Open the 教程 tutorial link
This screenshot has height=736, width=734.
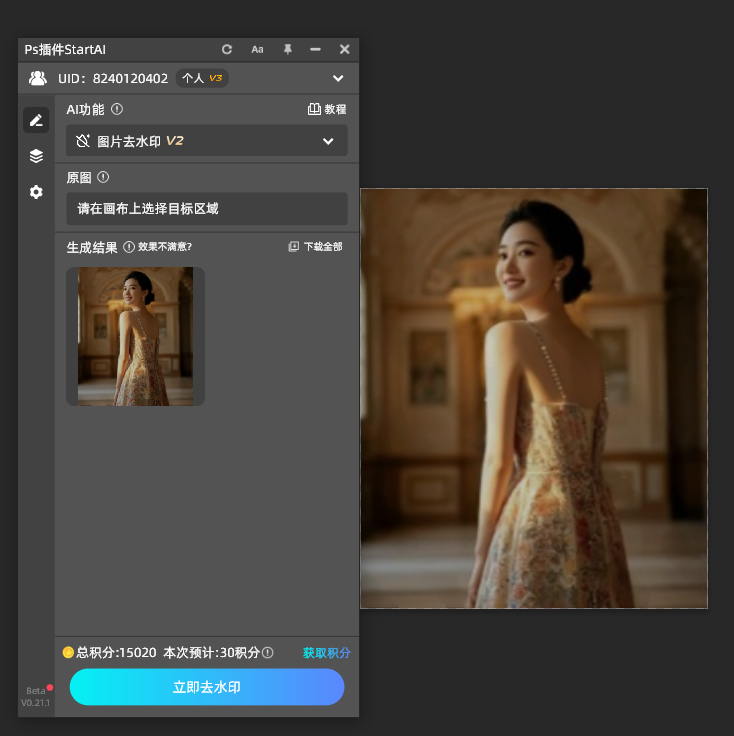click(x=327, y=109)
